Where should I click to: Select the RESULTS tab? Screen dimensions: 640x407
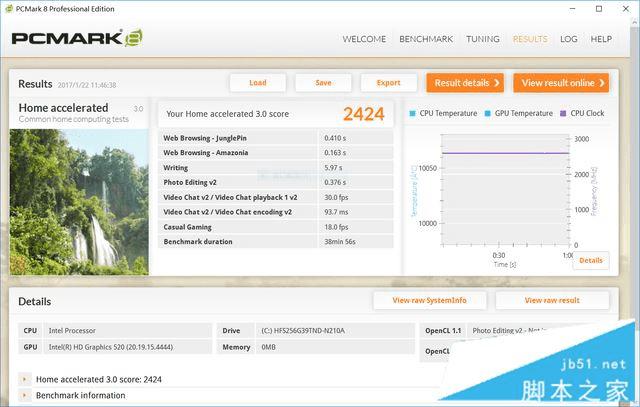point(530,39)
